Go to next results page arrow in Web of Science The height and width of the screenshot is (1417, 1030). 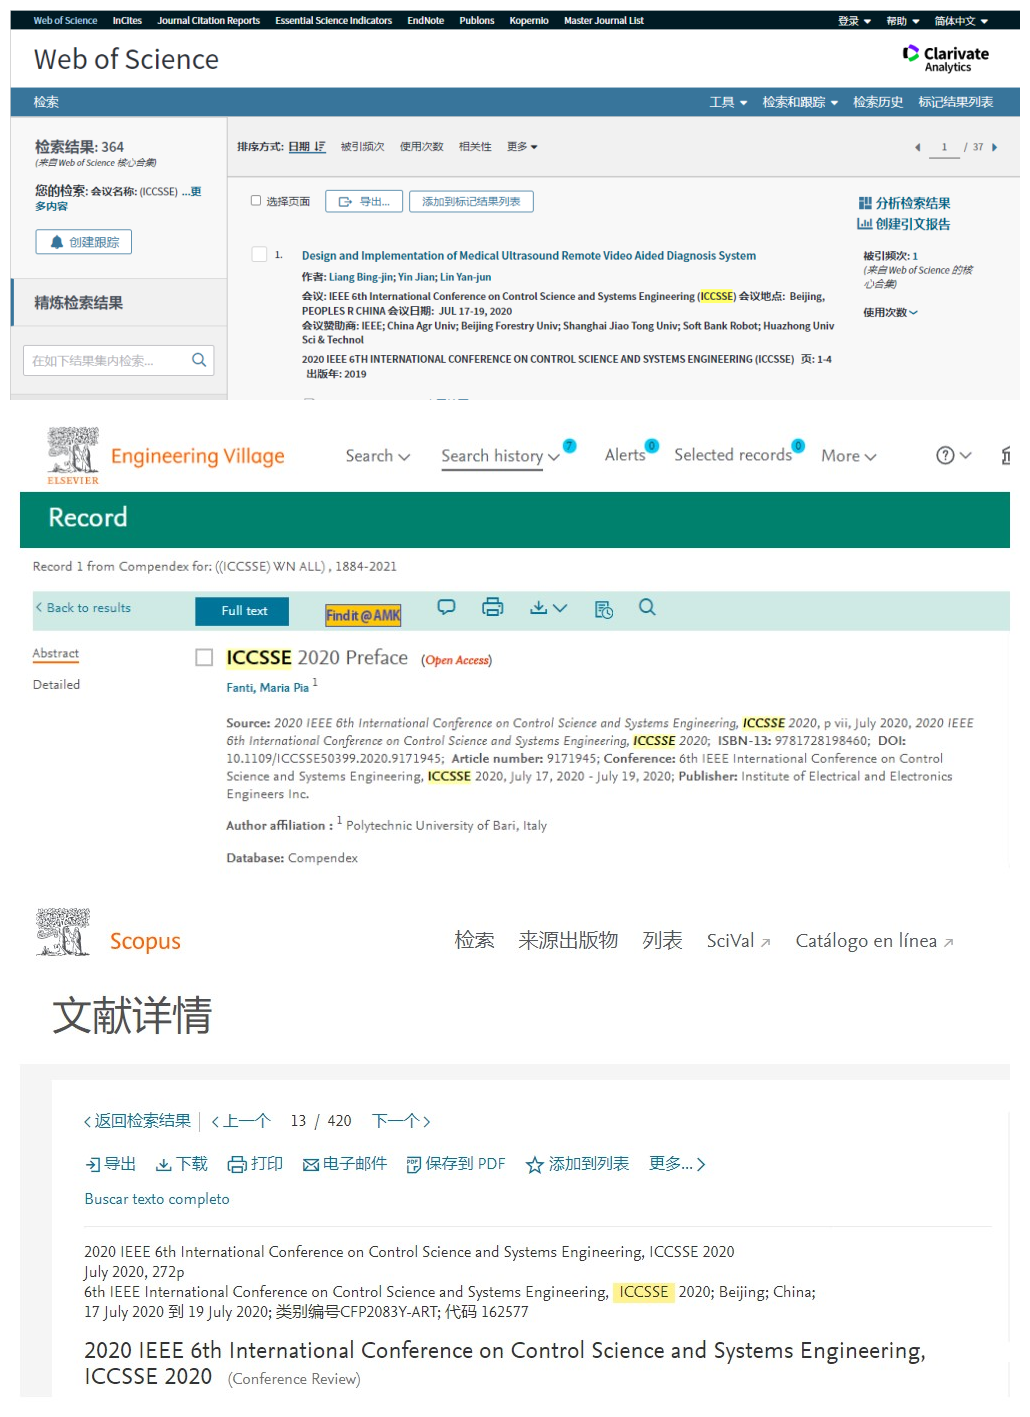(994, 148)
